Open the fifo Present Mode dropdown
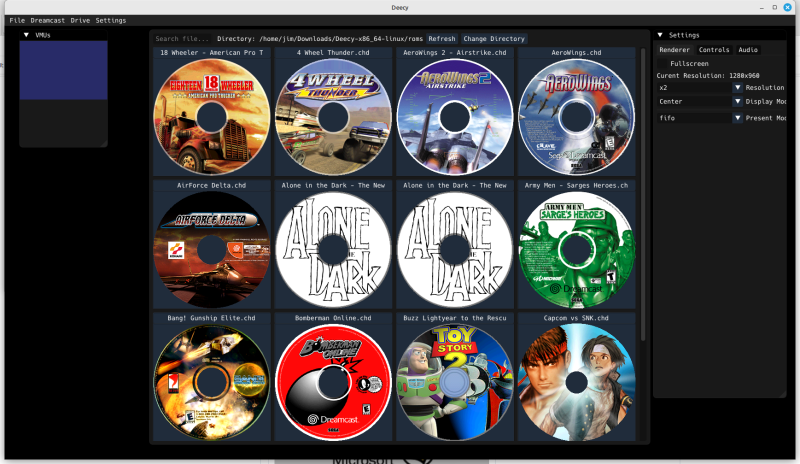This screenshot has height=464, width=800. pos(699,118)
